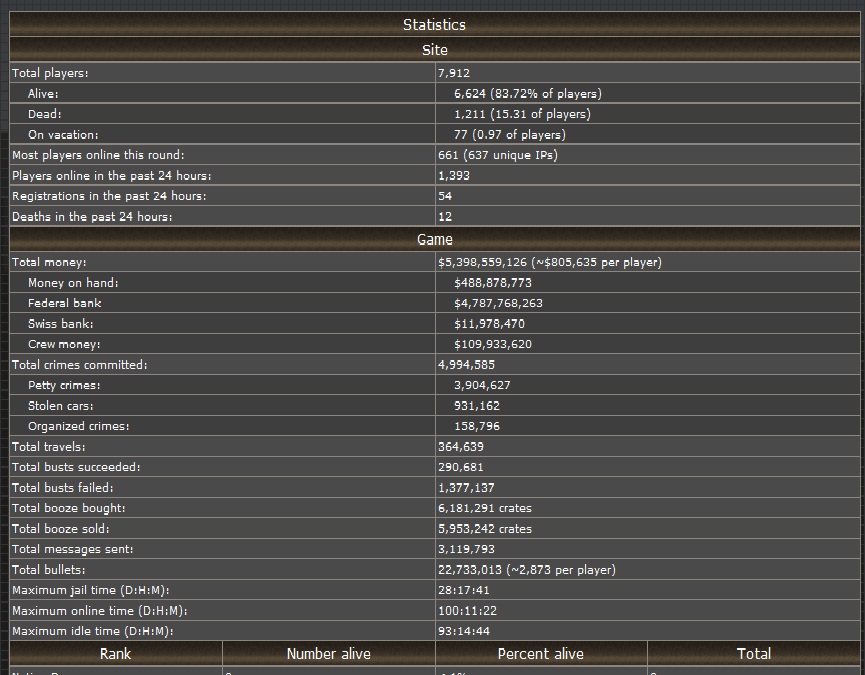Click 'Federal bank' label
Image resolution: width=865 pixels, height=675 pixels.
65,303
